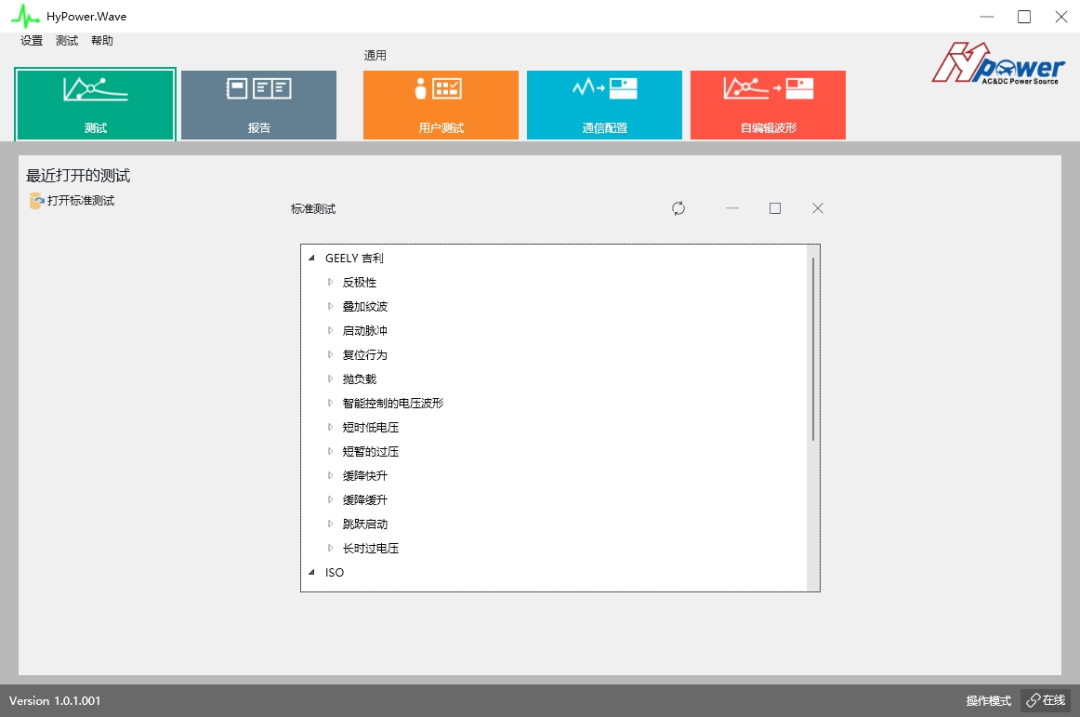Select the 启动脉冲 tree item
The width and height of the screenshot is (1080, 717).
(365, 330)
